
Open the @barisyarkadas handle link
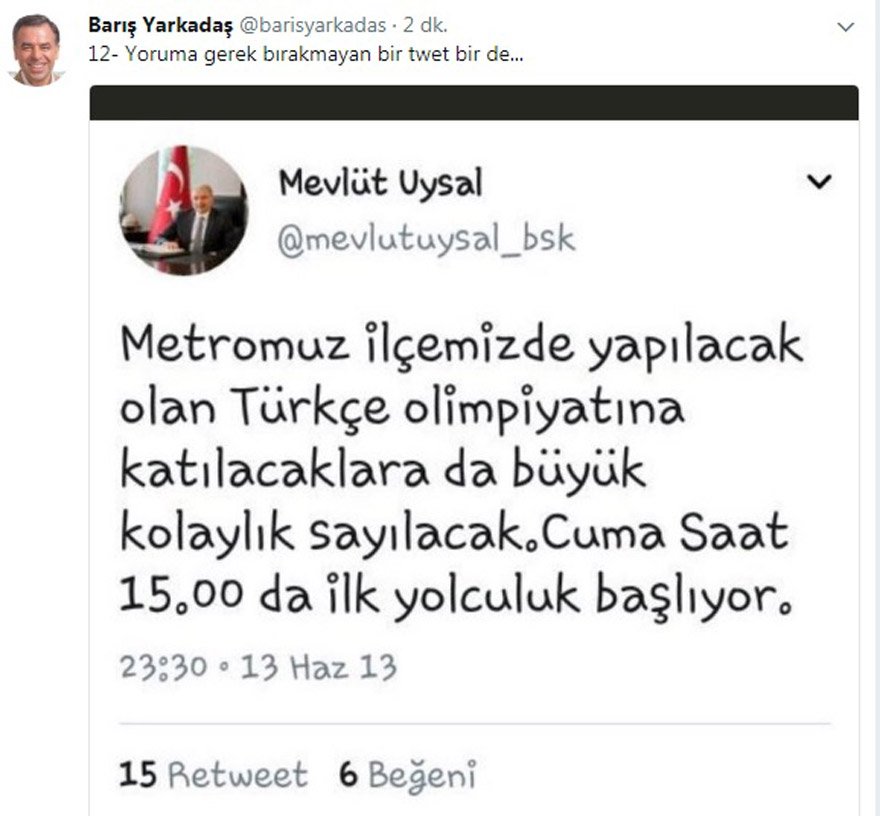point(313,25)
